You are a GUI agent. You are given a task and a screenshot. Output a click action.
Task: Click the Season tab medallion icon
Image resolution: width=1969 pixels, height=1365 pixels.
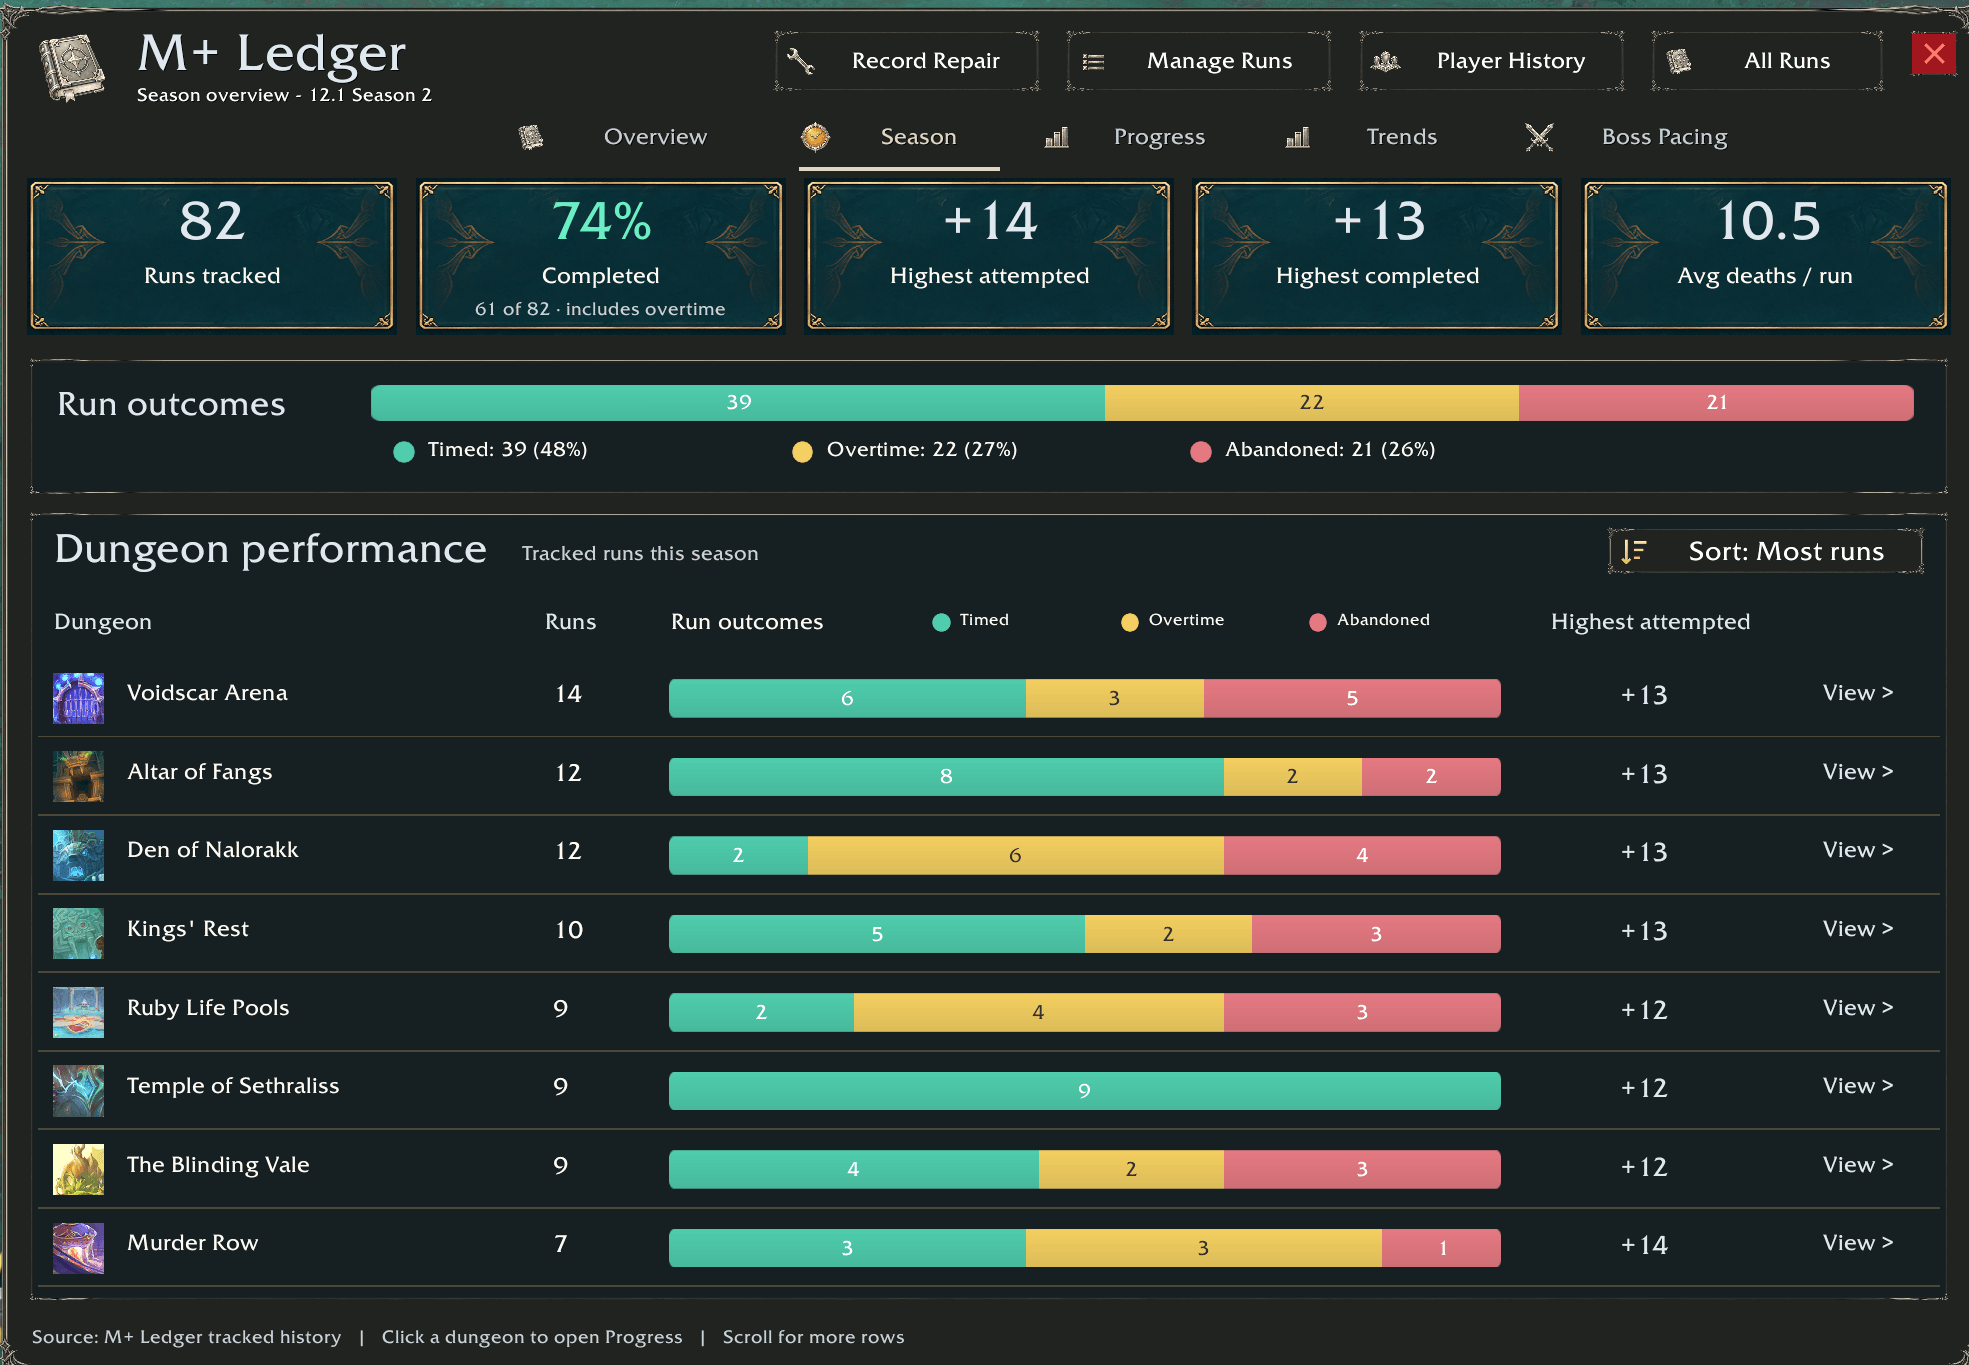tap(815, 137)
